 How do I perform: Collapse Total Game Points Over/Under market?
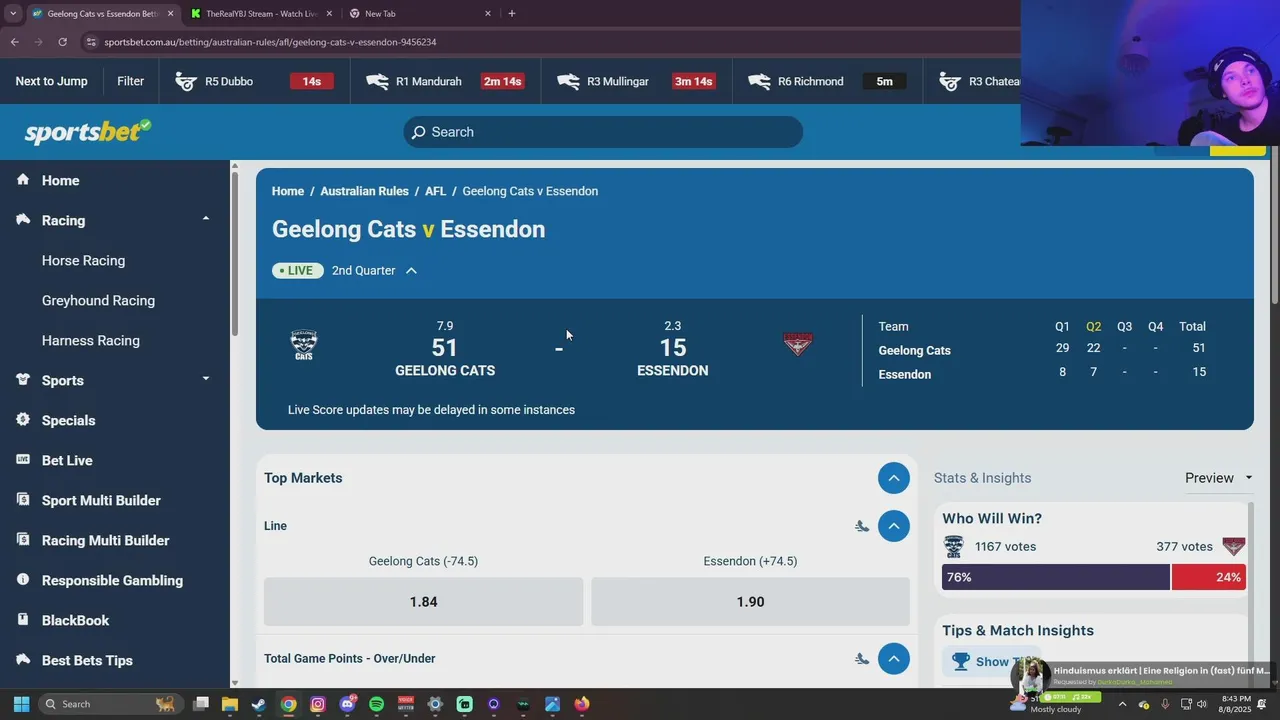(x=894, y=659)
